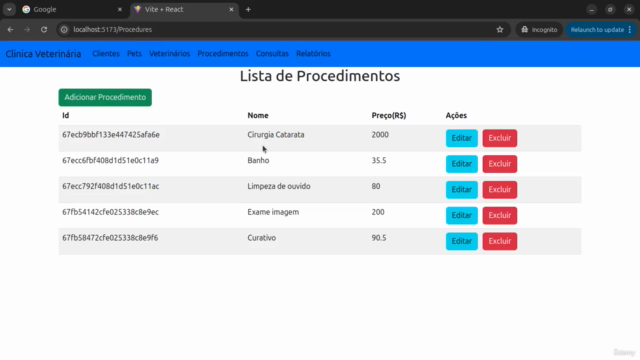This screenshot has width=640, height=360.
Task: Close the Google tab
Action: [120, 9]
